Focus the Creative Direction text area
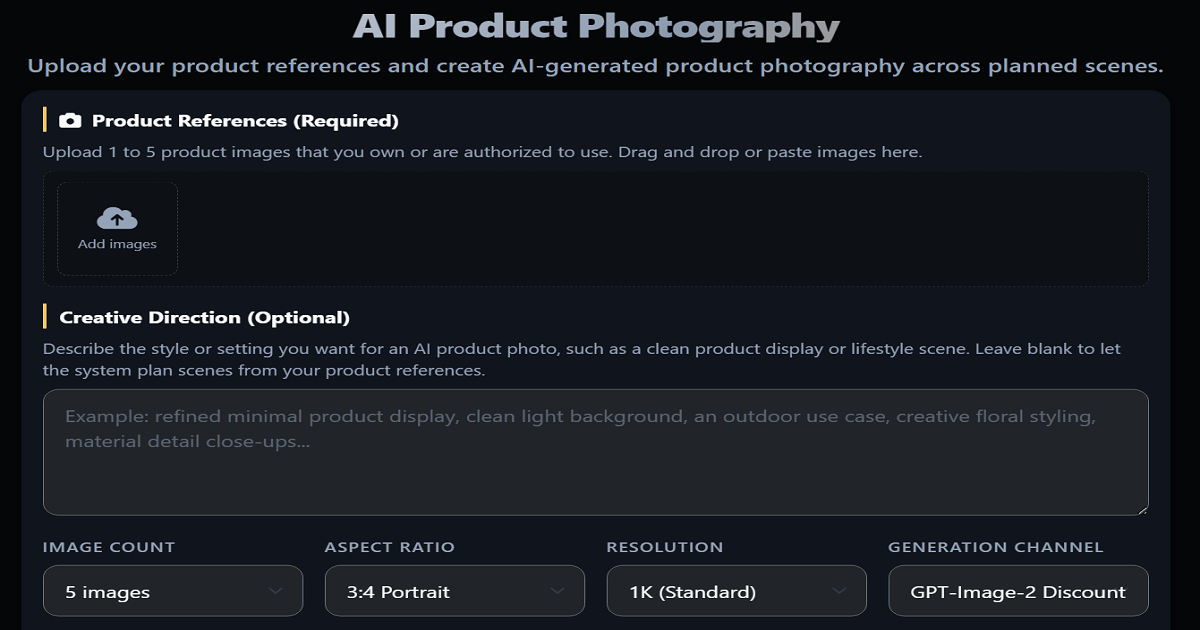This screenshot has height=630, width=1200. [x=595, y=452]
